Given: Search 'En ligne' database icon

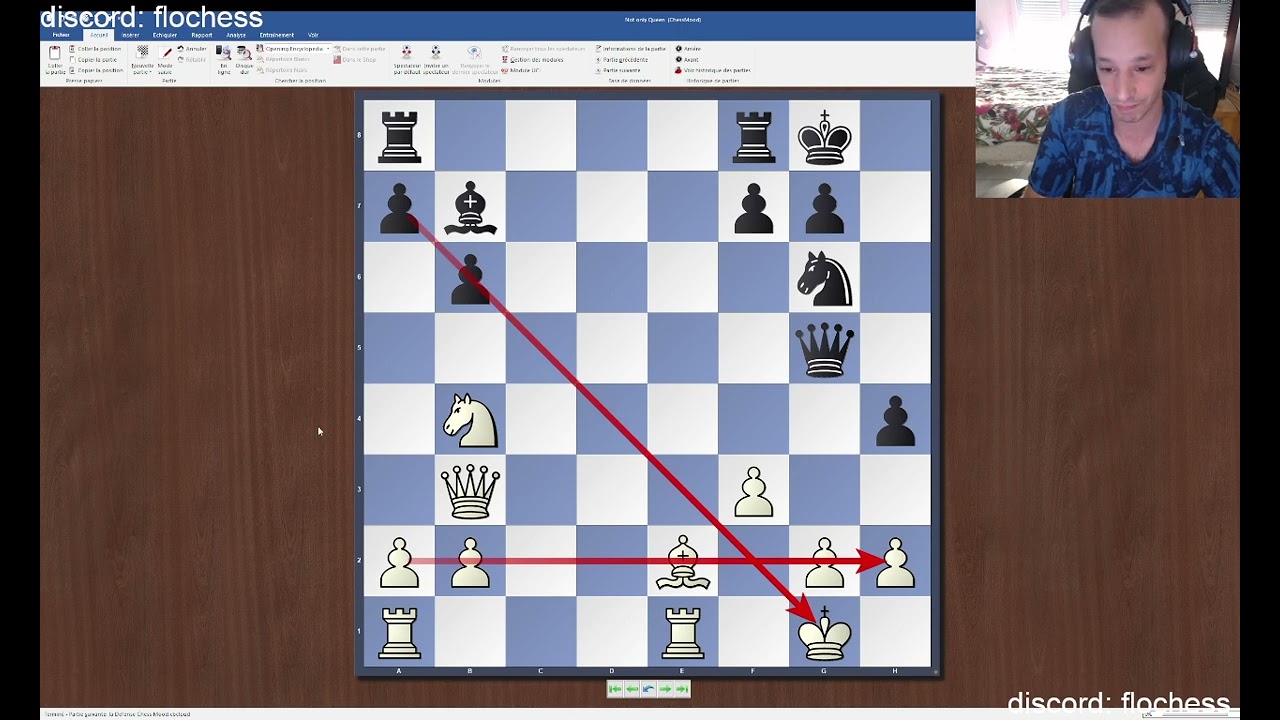Looking at the screenshot, I should 224,53.
